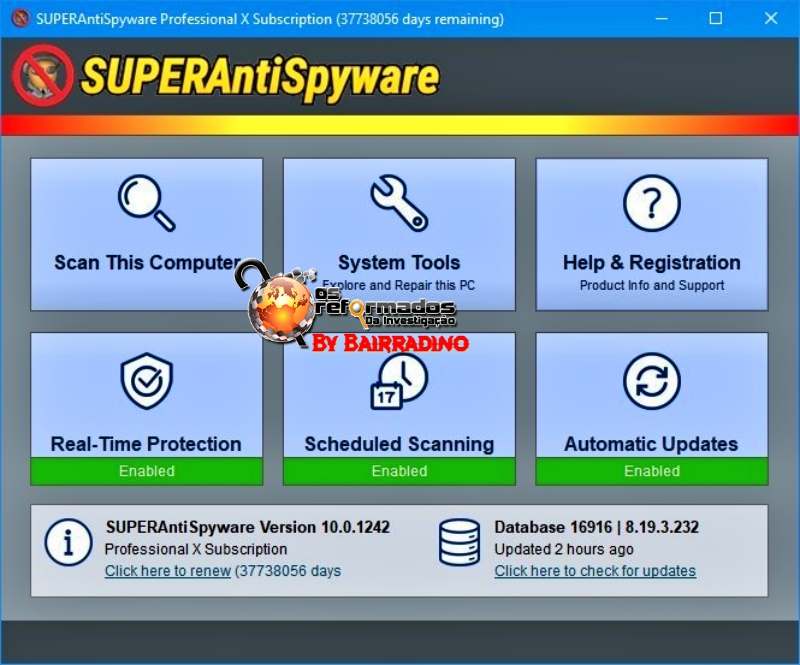This screenshot has width=800, height=665.
Task: Follow Click here to check for updates
Action: click(595, 571)
